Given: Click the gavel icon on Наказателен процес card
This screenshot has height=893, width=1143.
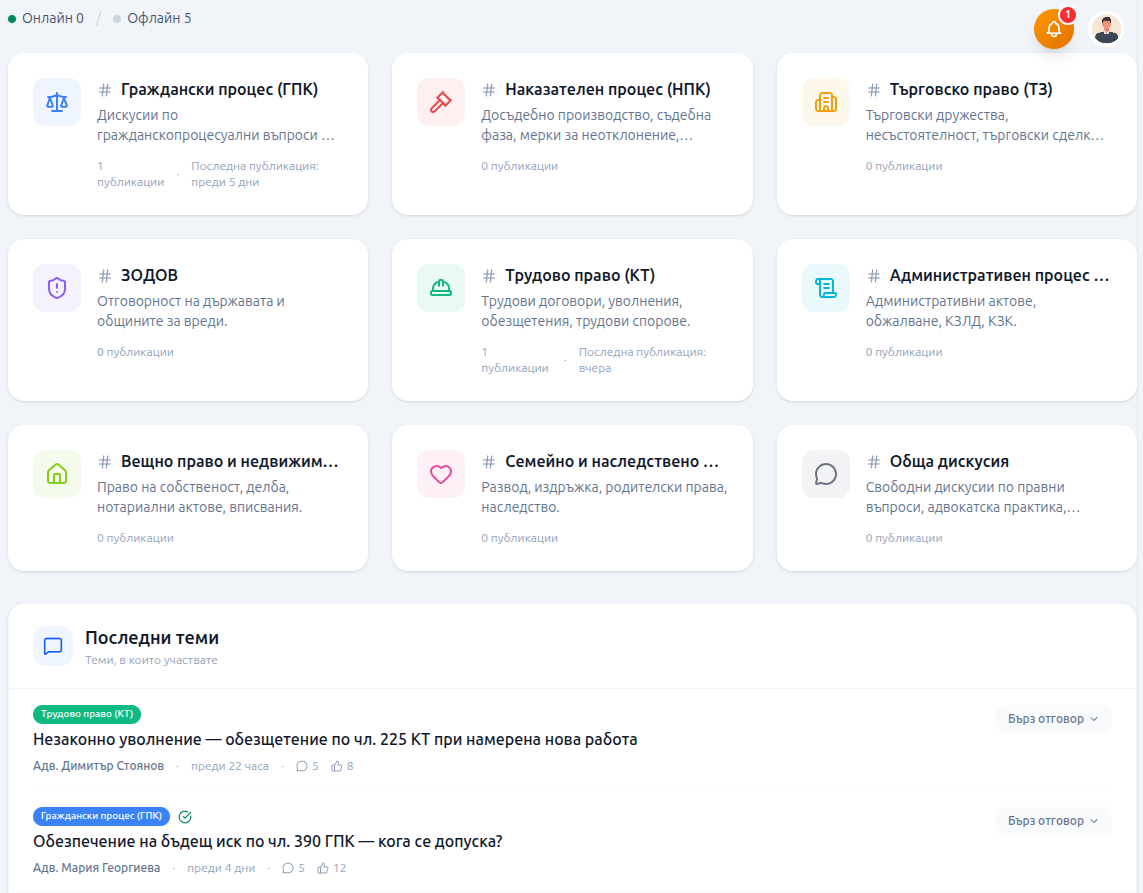Looking at the screenshot, I should tap(441, 101).
